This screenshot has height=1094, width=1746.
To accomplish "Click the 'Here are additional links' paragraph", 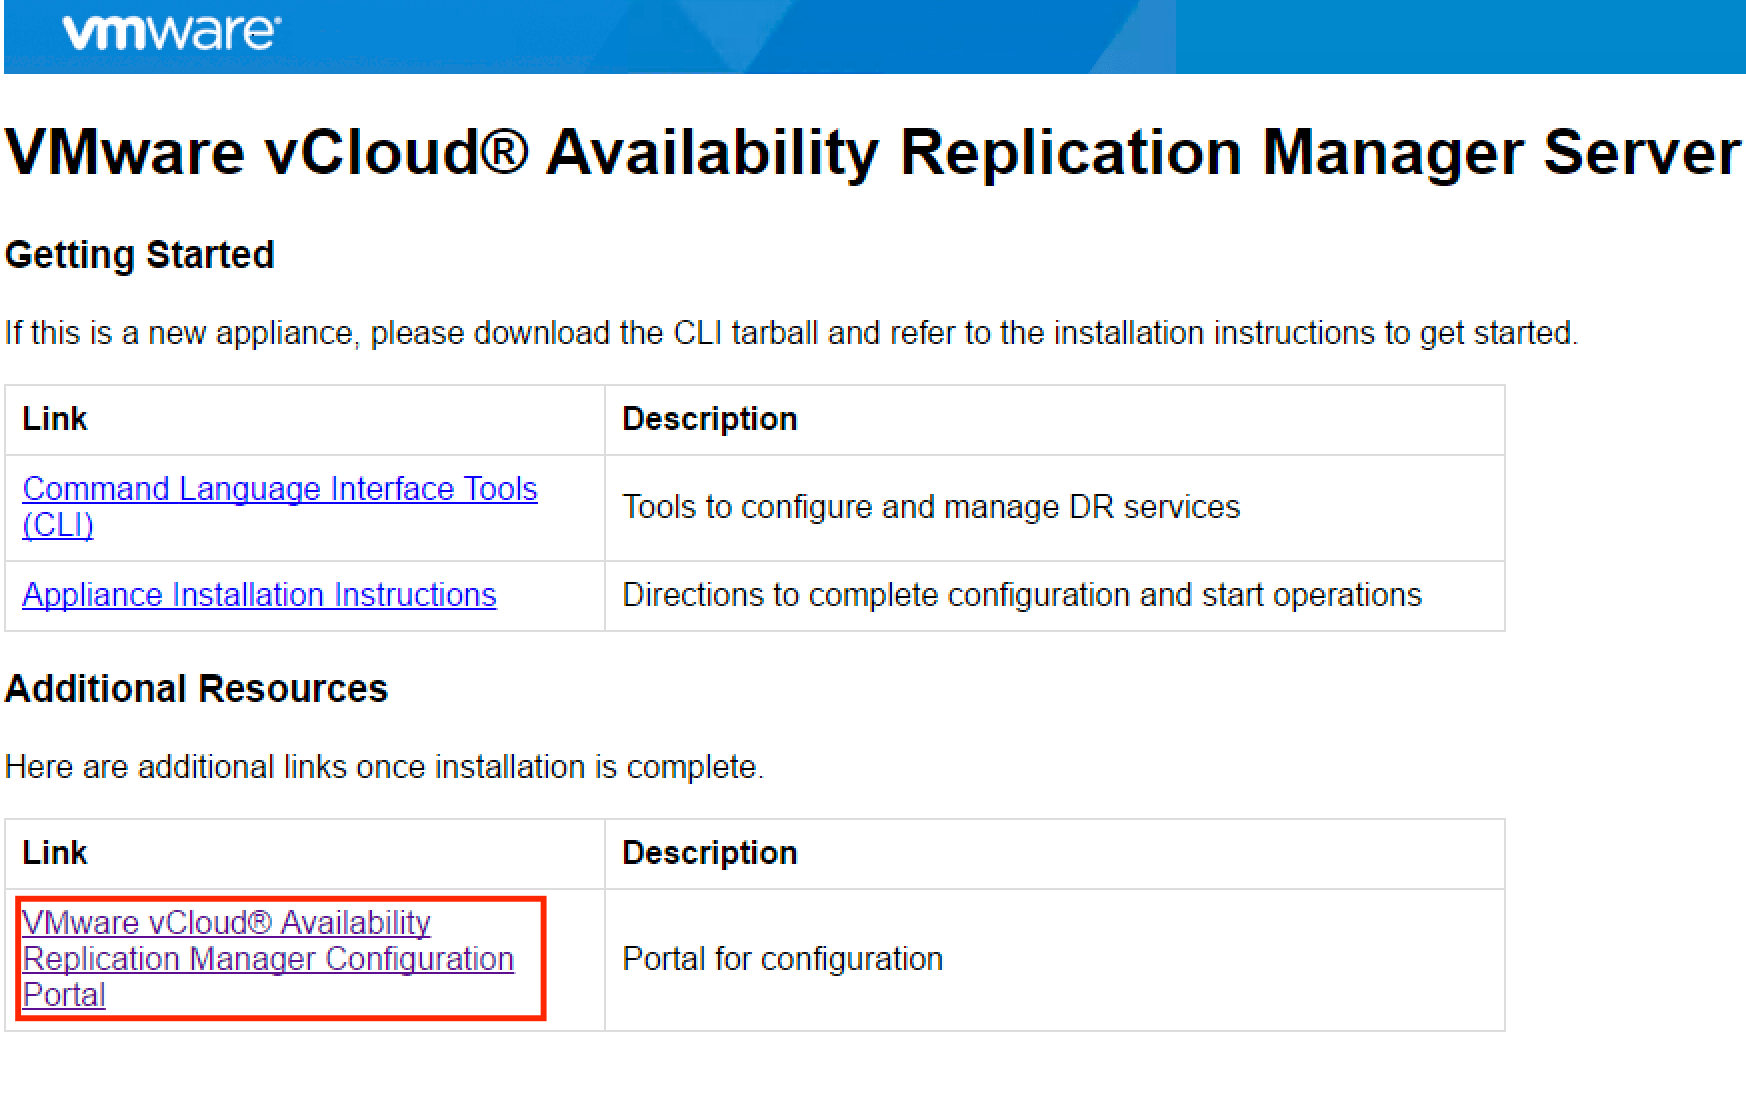I will coord(384,767).
